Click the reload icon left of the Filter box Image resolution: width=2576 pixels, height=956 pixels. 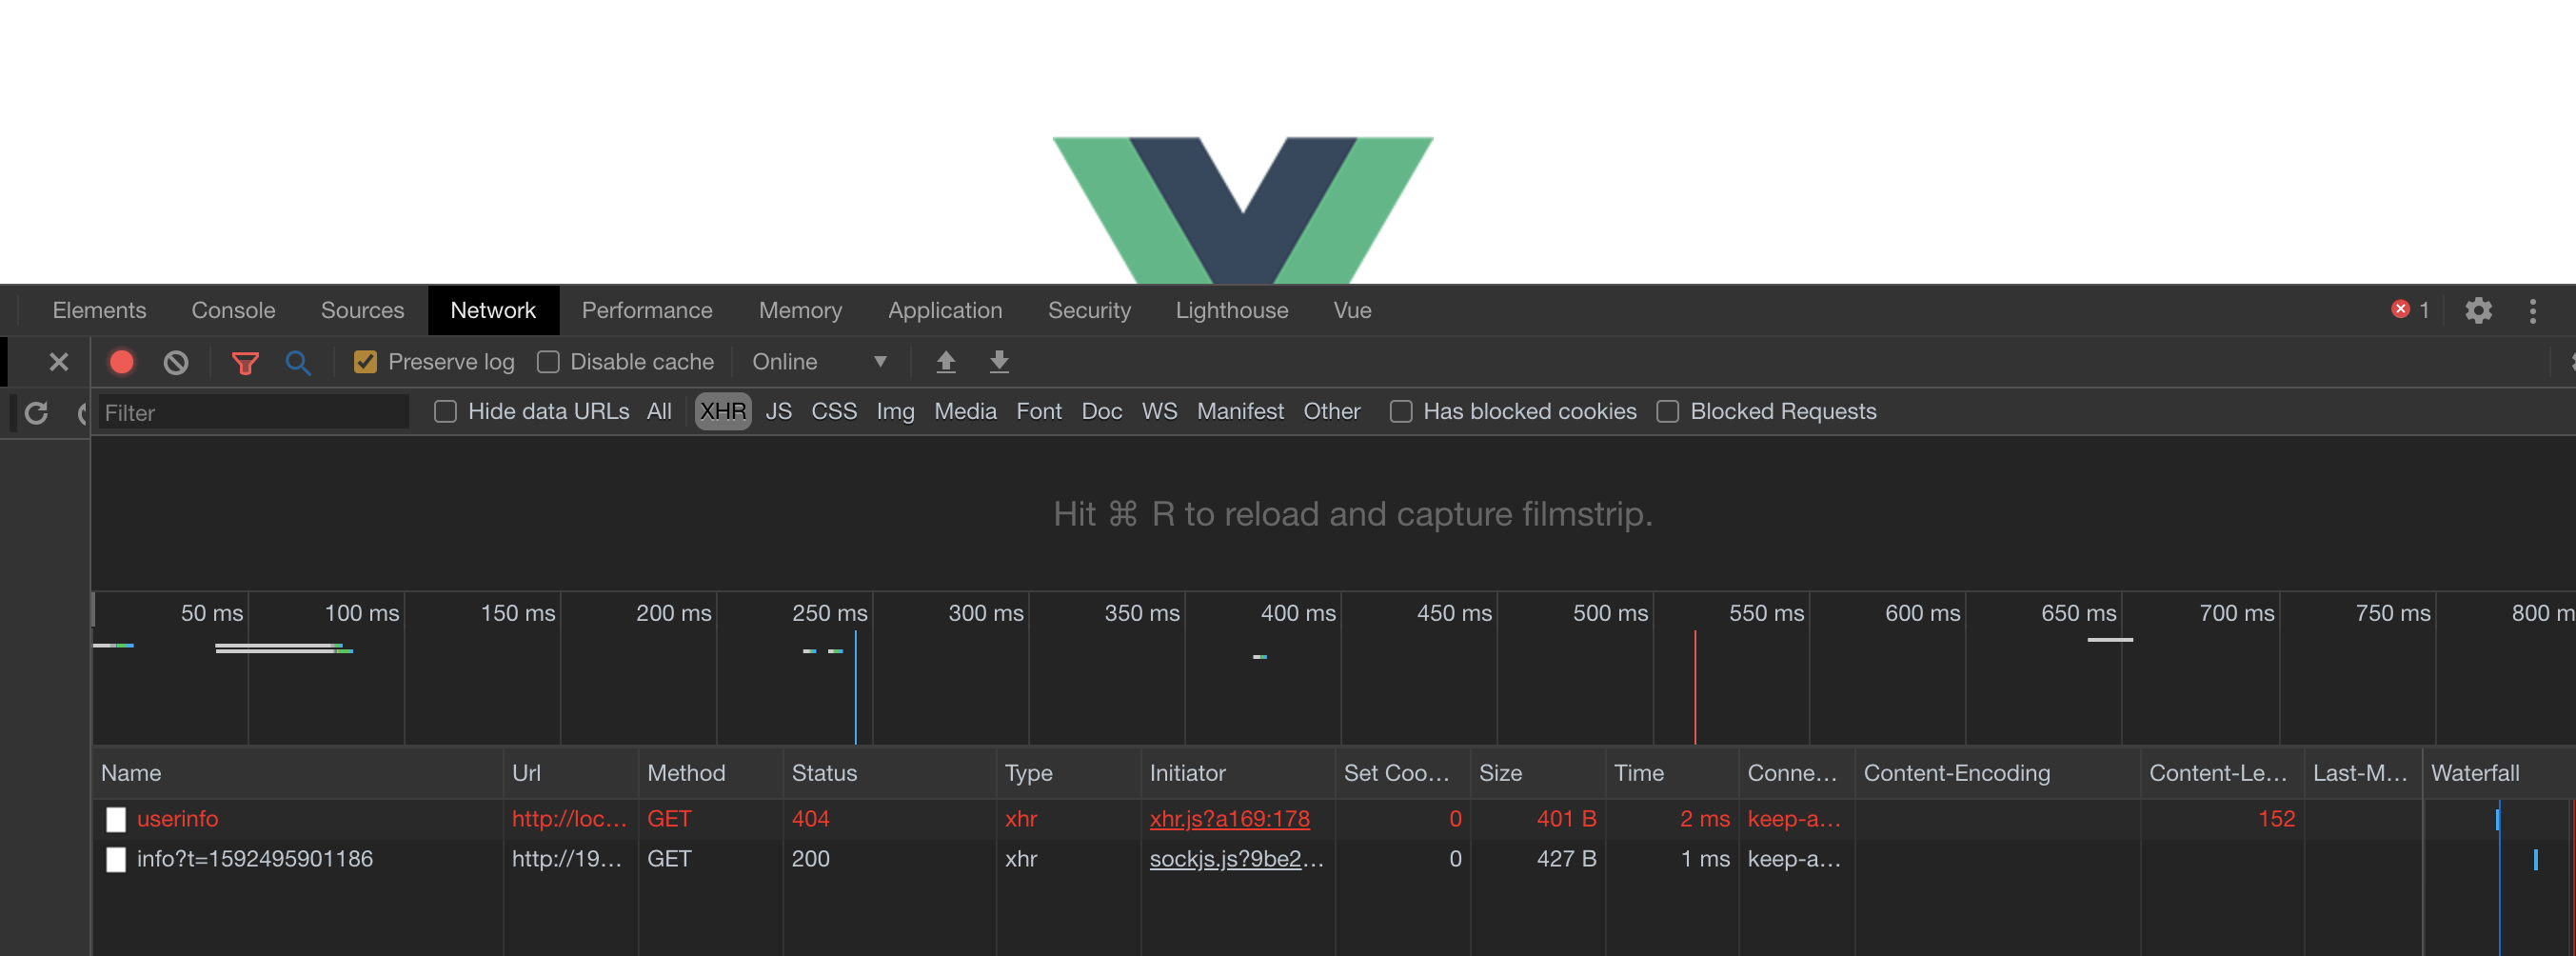[x=37, y=413]
